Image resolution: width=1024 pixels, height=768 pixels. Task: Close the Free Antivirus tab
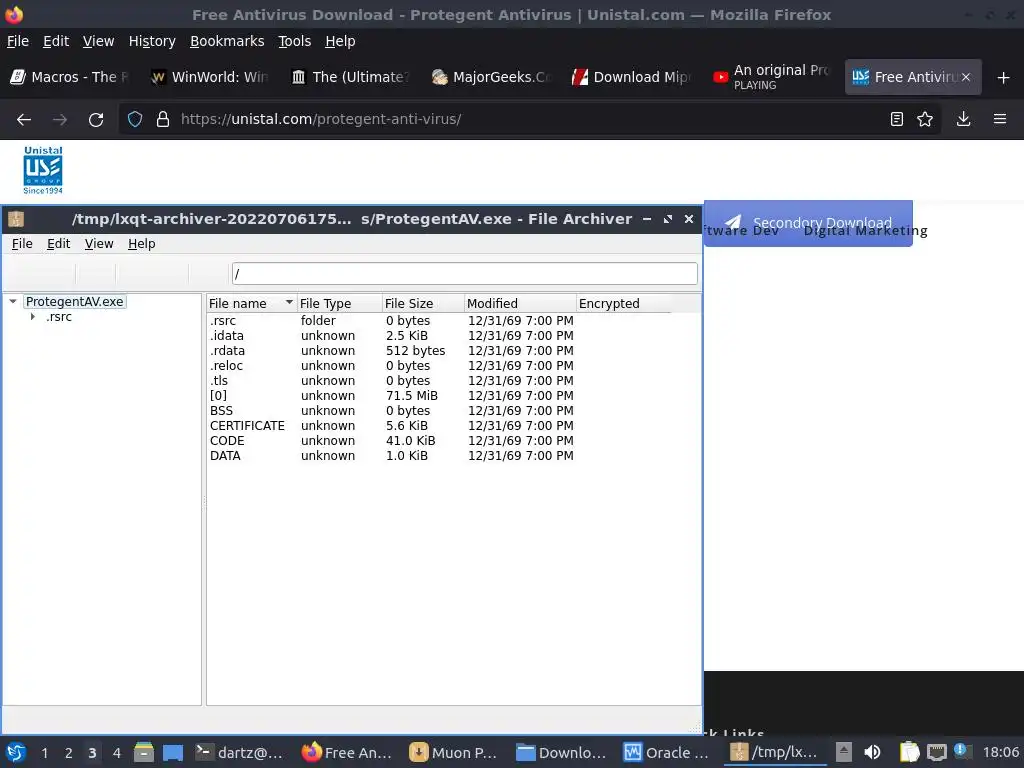[x=966, y=77]
